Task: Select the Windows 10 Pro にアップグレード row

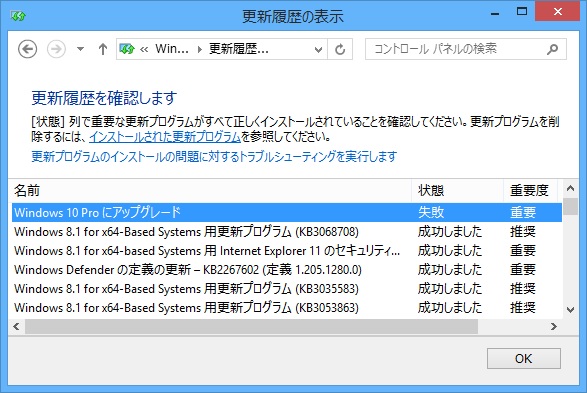Action: tap(287, 213)
